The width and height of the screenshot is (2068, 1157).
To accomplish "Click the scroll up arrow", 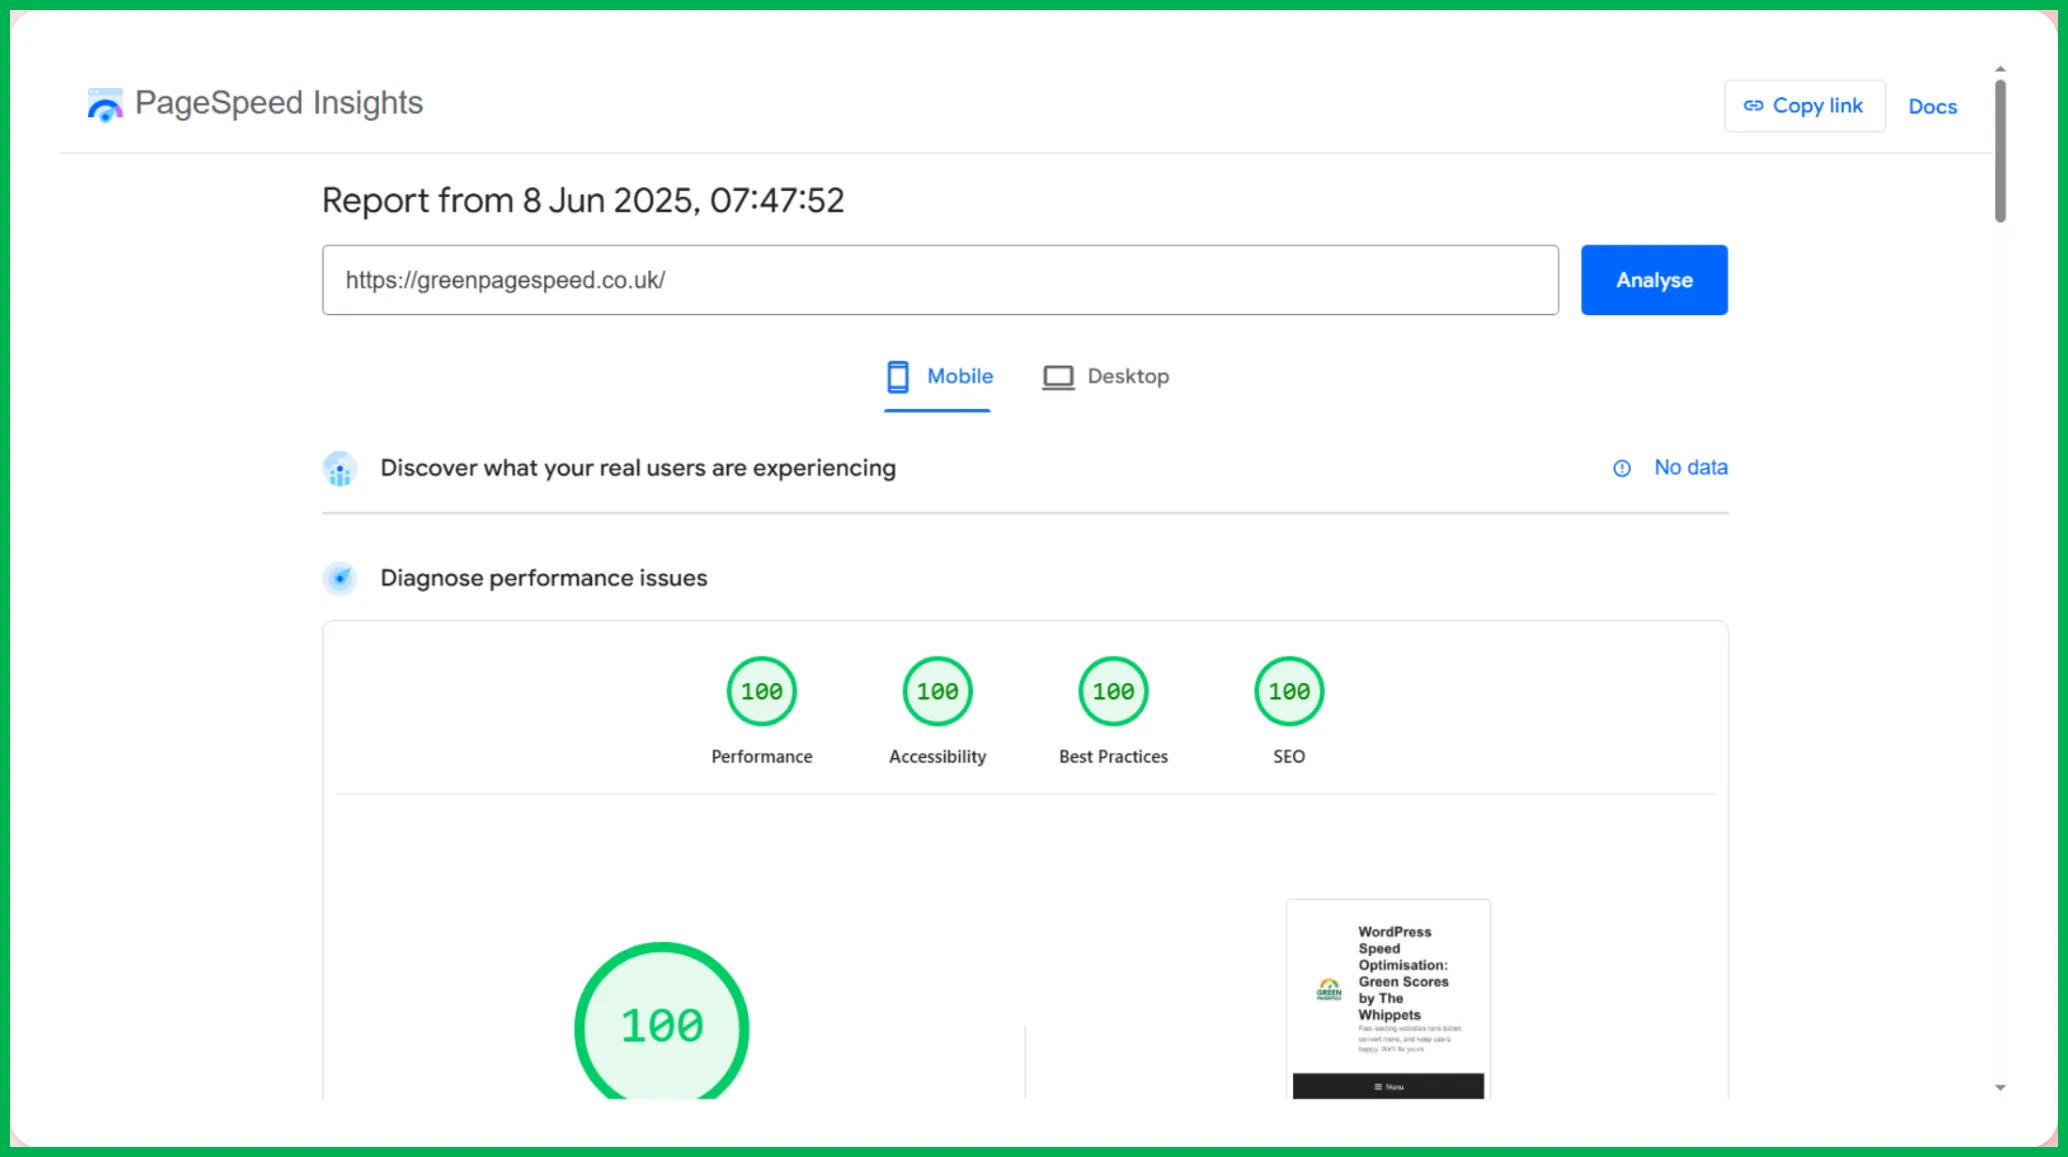I will pos(2000,69).
